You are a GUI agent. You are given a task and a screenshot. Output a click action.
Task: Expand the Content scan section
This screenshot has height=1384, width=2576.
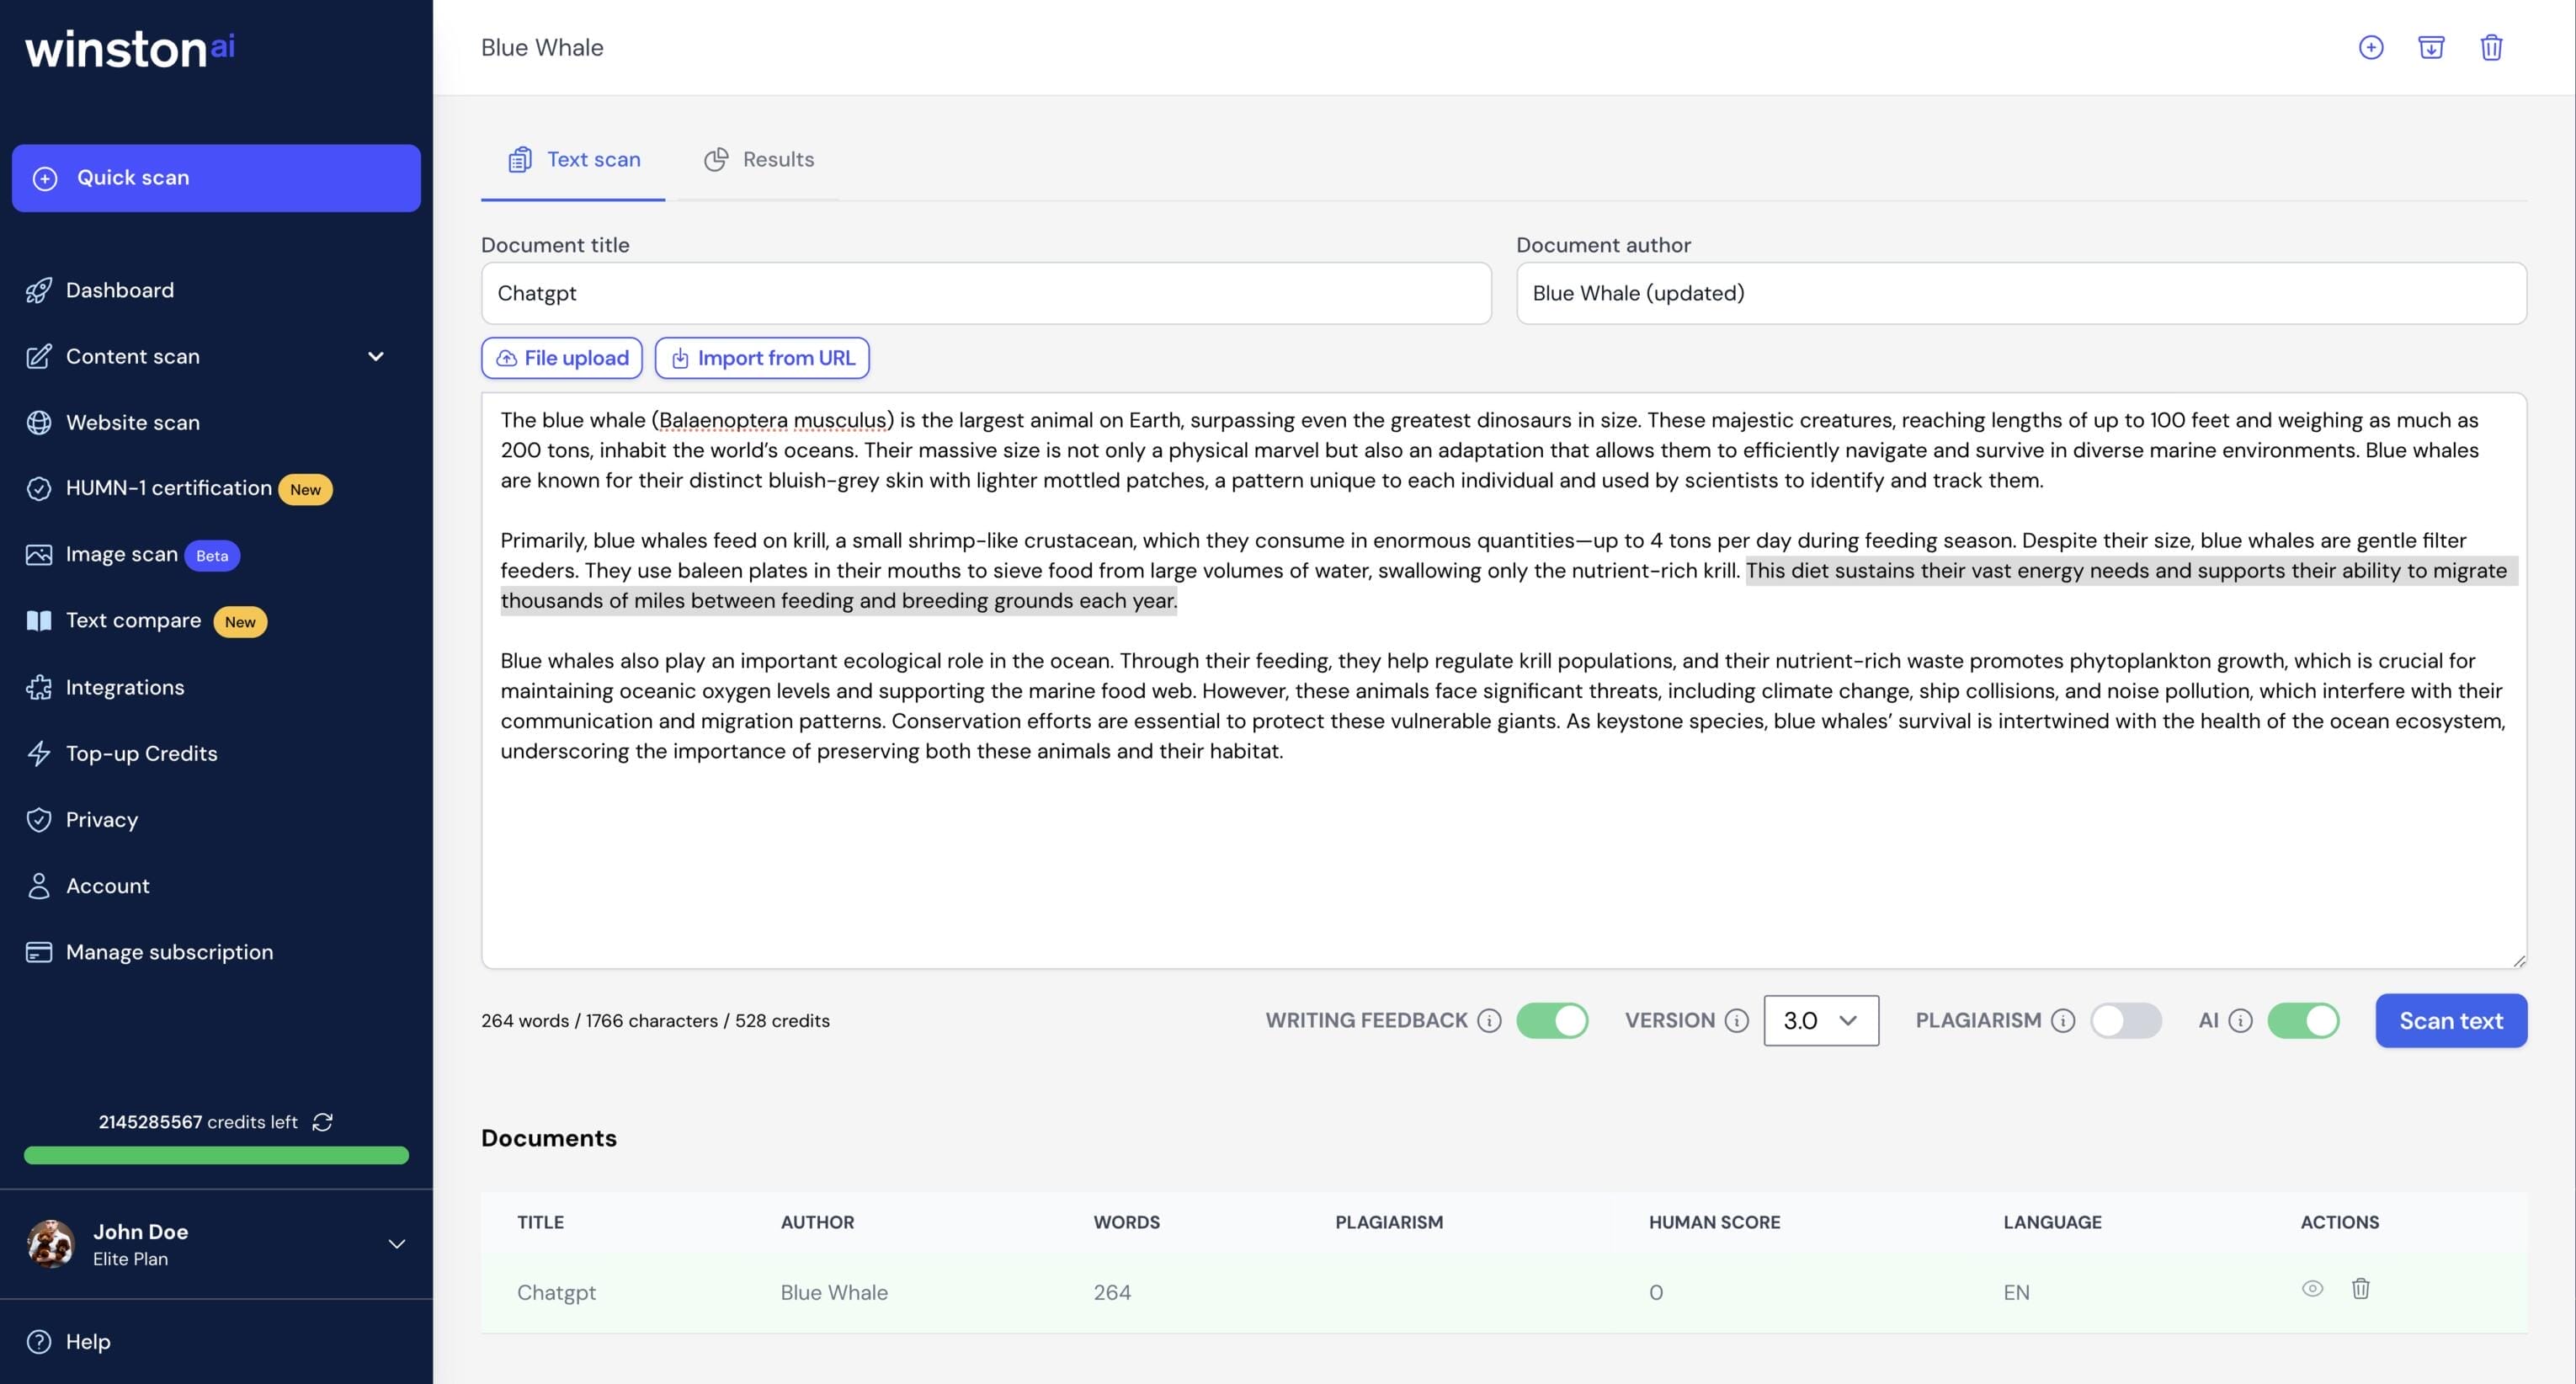375,356
